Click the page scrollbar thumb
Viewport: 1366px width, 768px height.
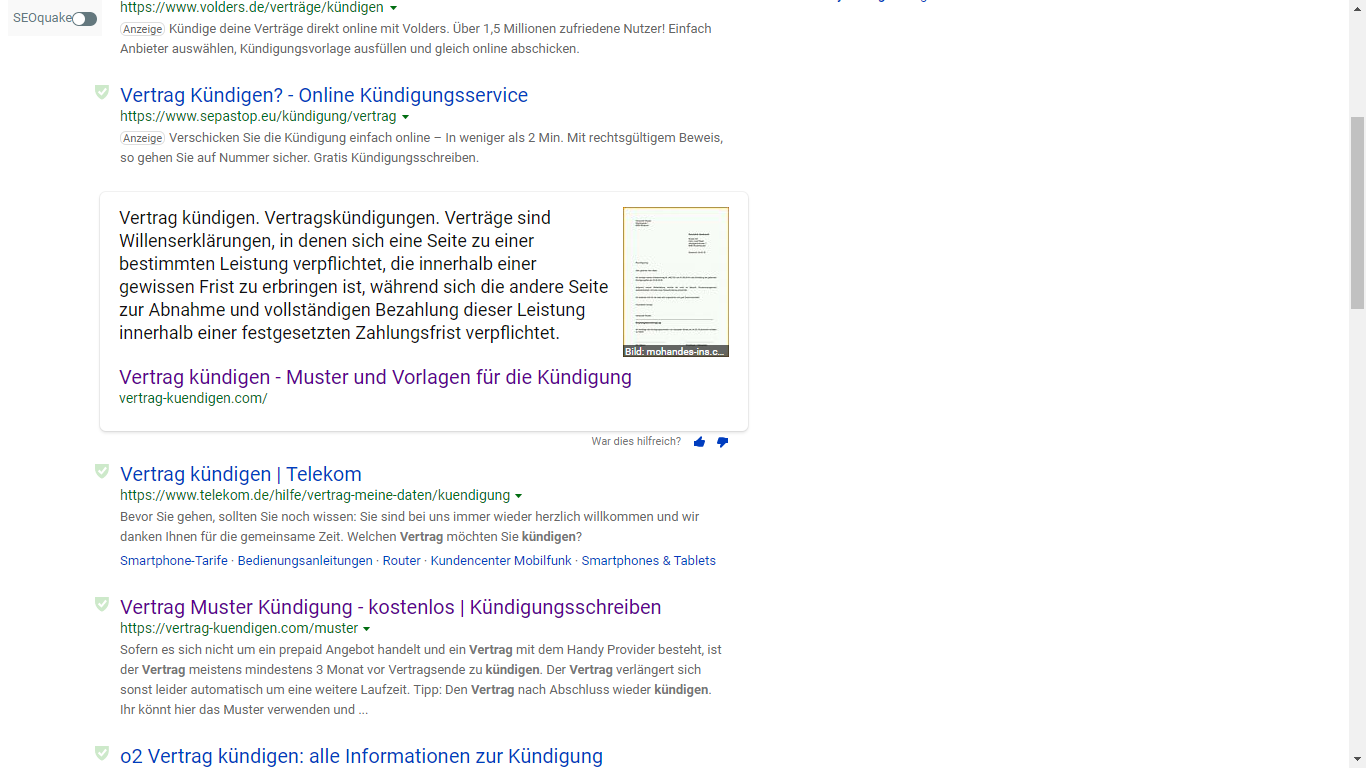[1357, 213]
